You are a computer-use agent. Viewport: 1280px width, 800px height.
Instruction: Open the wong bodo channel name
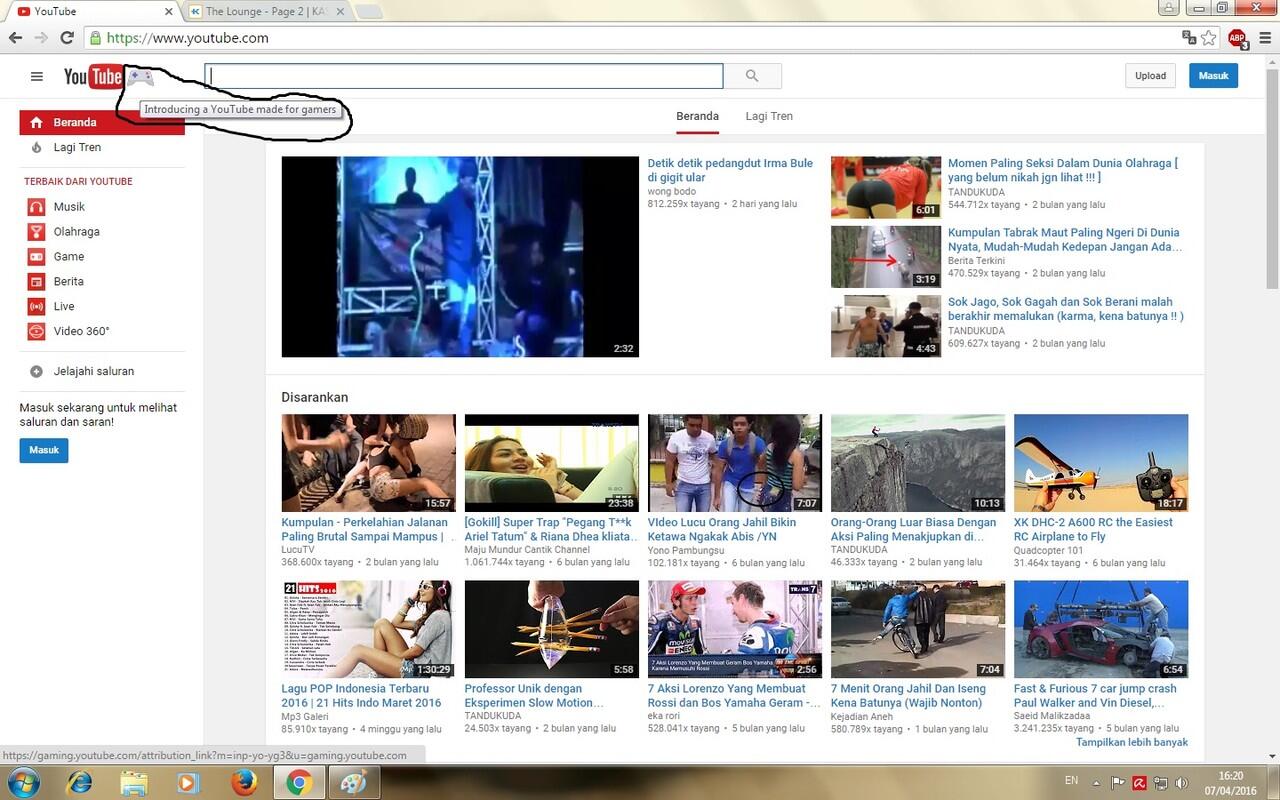click(672, 191)
